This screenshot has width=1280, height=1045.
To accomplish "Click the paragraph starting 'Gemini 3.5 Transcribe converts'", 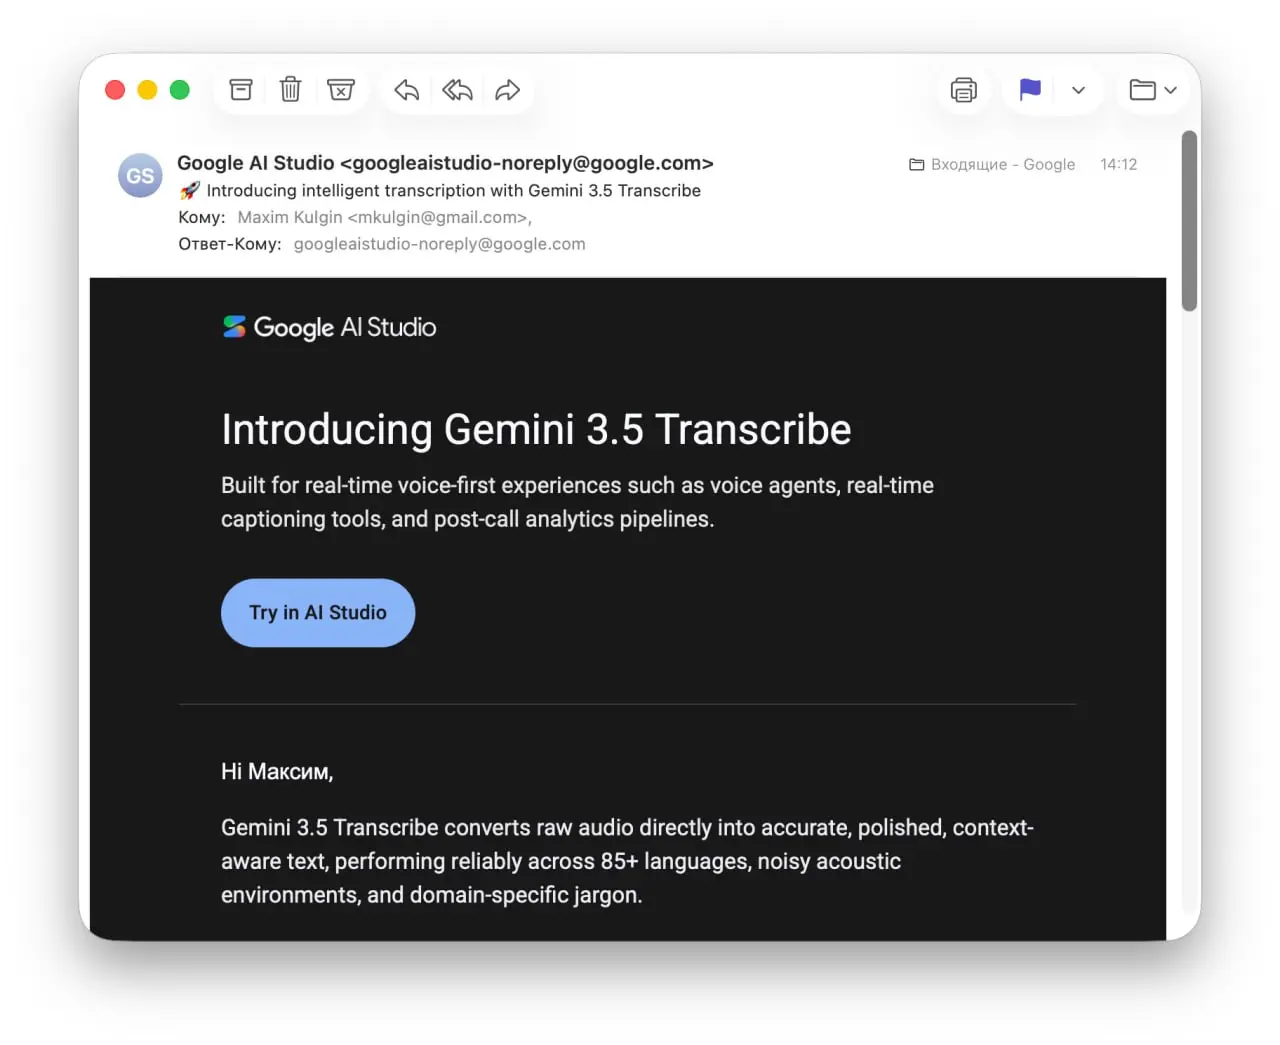I will 627,861.
